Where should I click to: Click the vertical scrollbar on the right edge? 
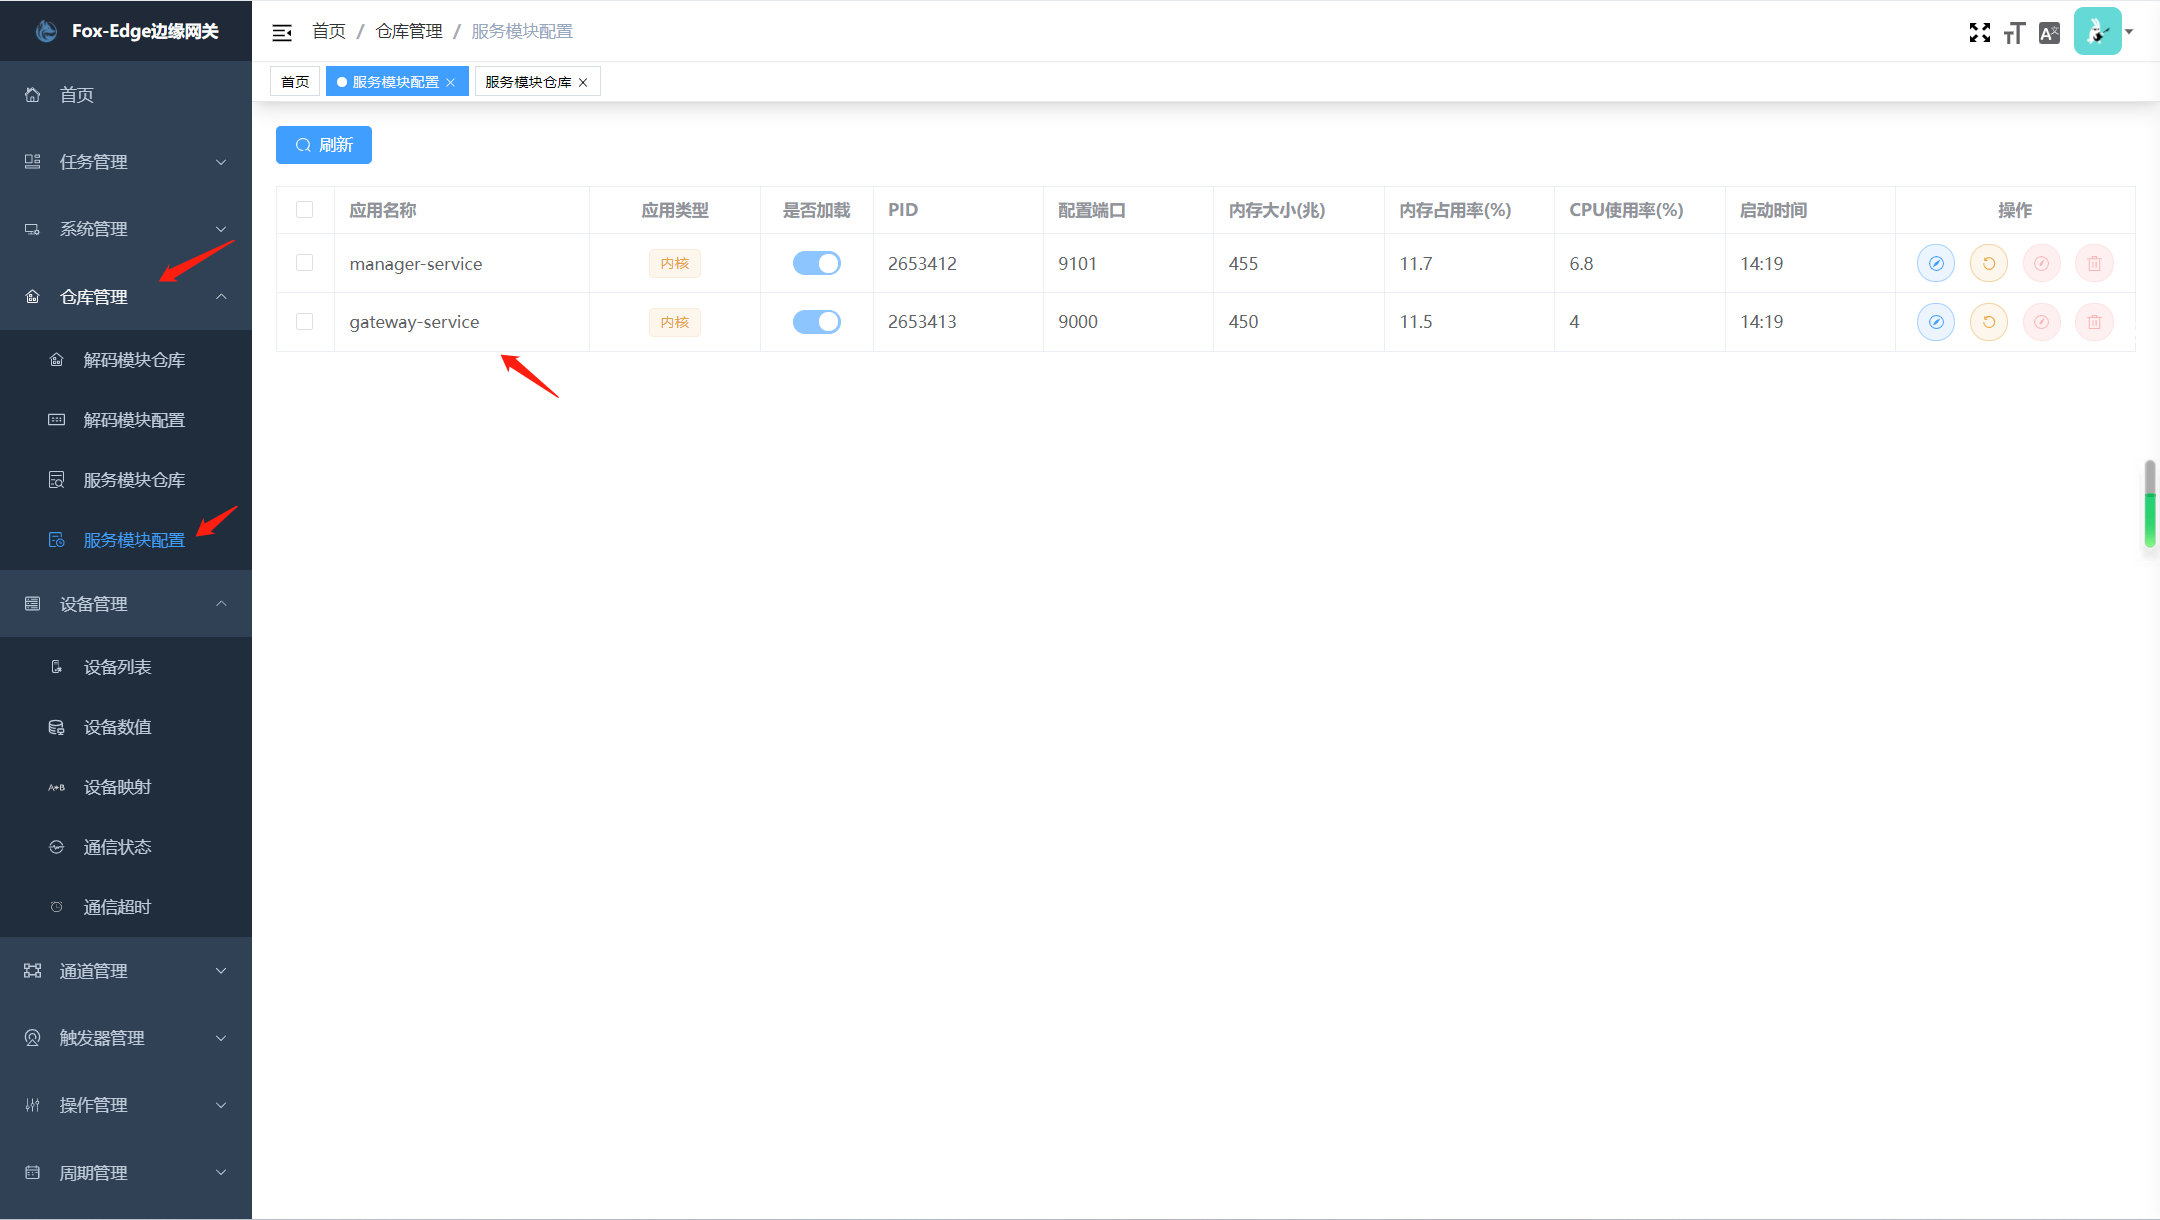pos(2149,503)
